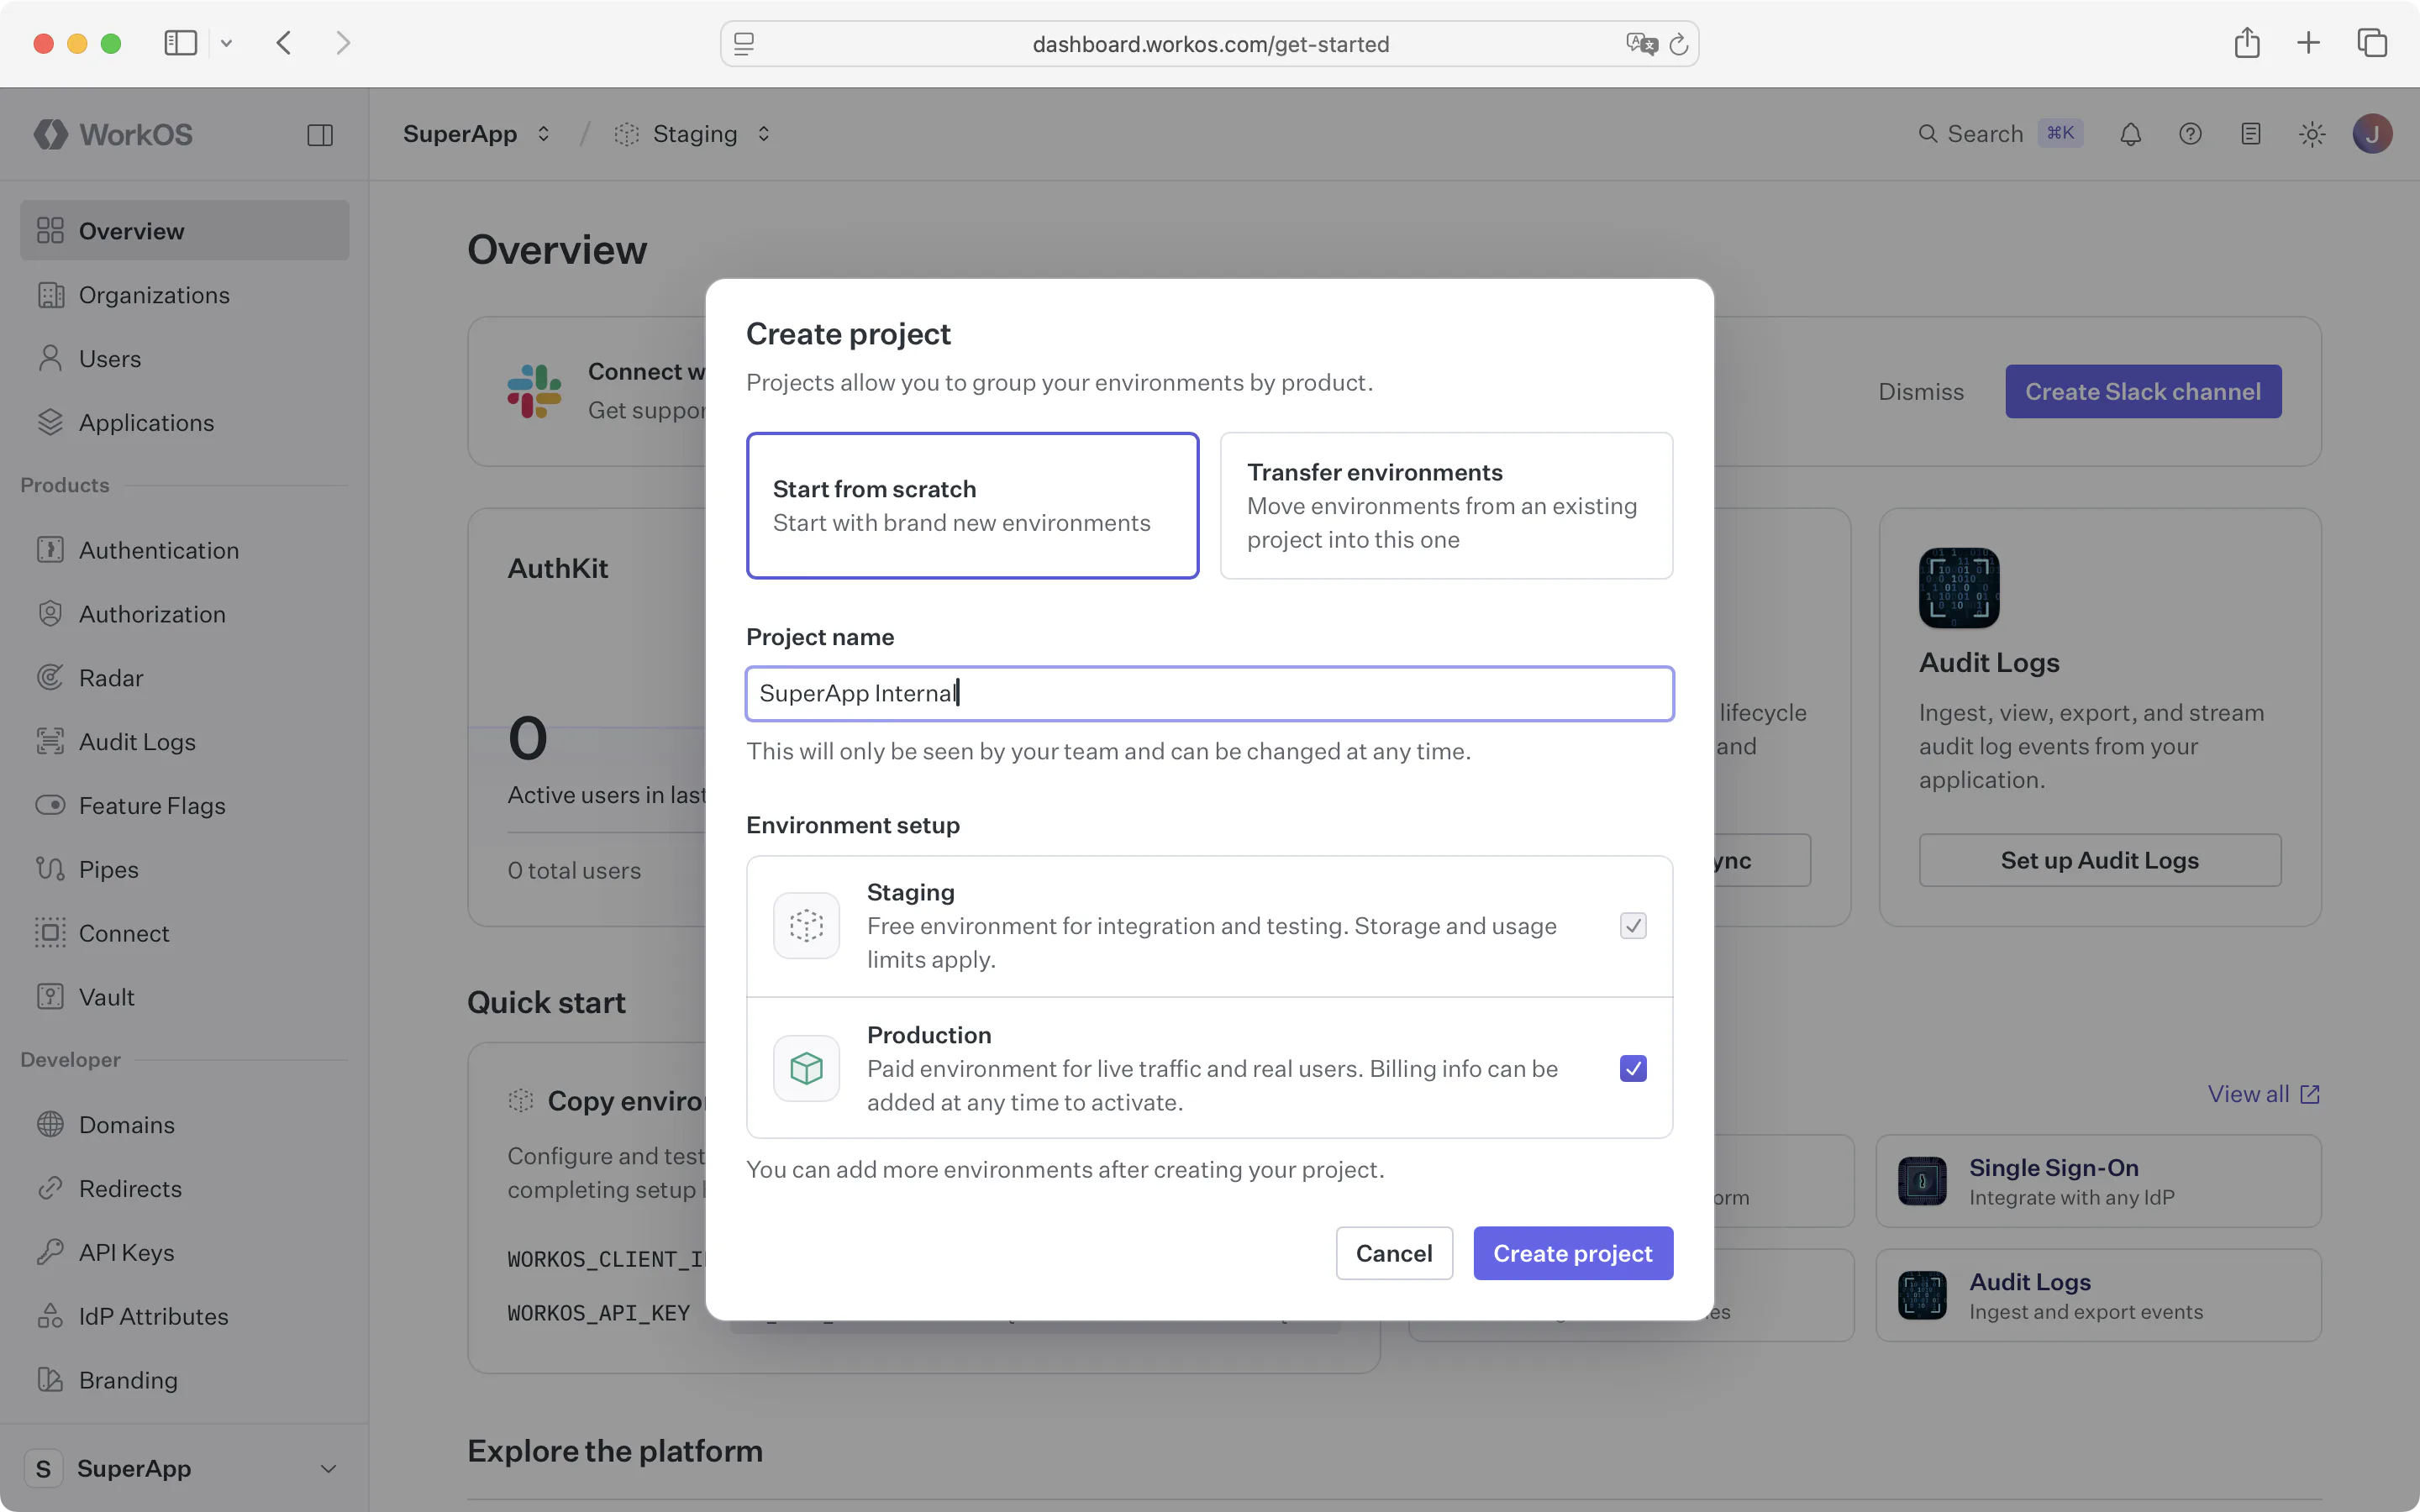
Task: Open Organizations in sidebar
Action: pos(184,295)
